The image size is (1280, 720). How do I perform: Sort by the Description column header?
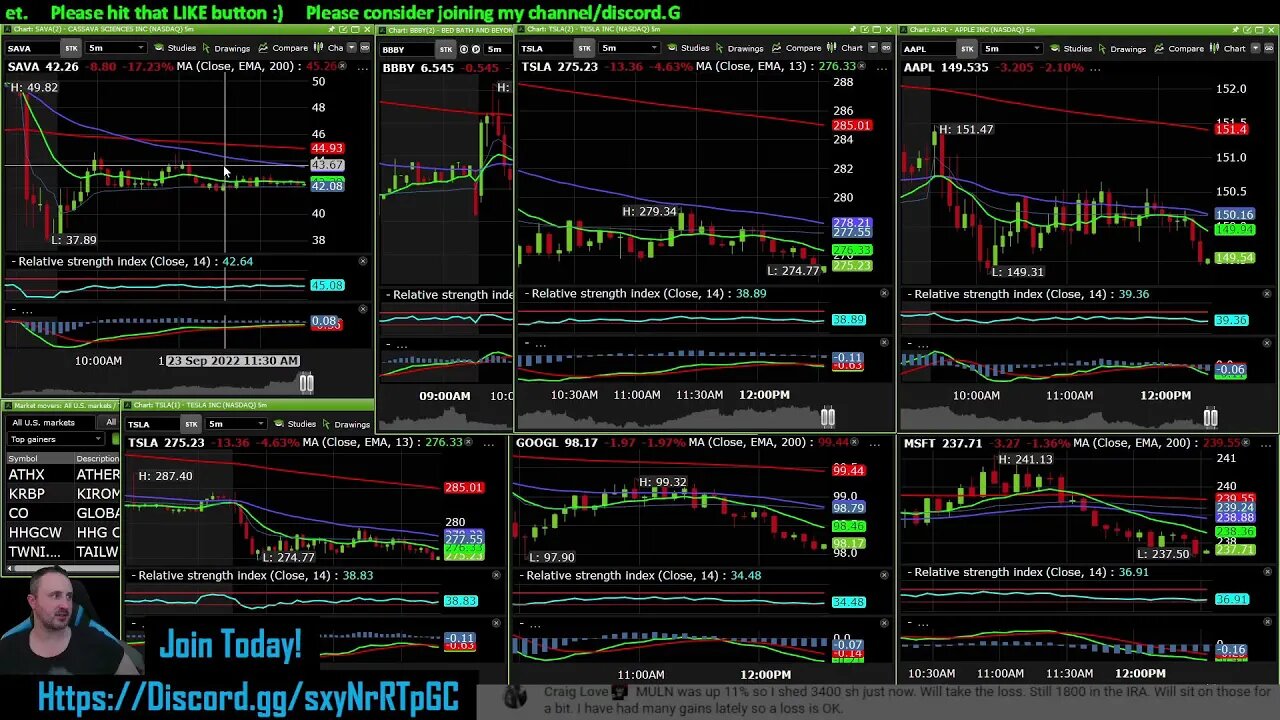pos(97,458)
